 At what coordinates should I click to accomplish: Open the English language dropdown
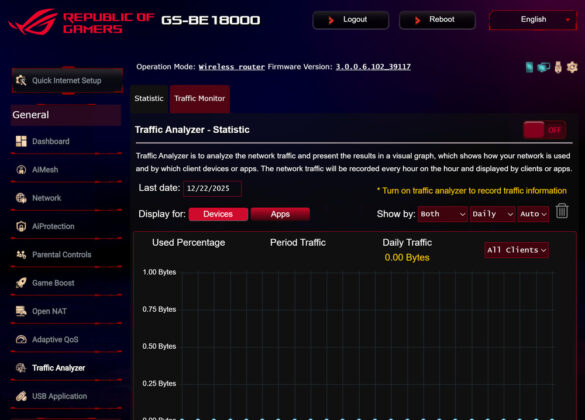[x=533, y=20]
